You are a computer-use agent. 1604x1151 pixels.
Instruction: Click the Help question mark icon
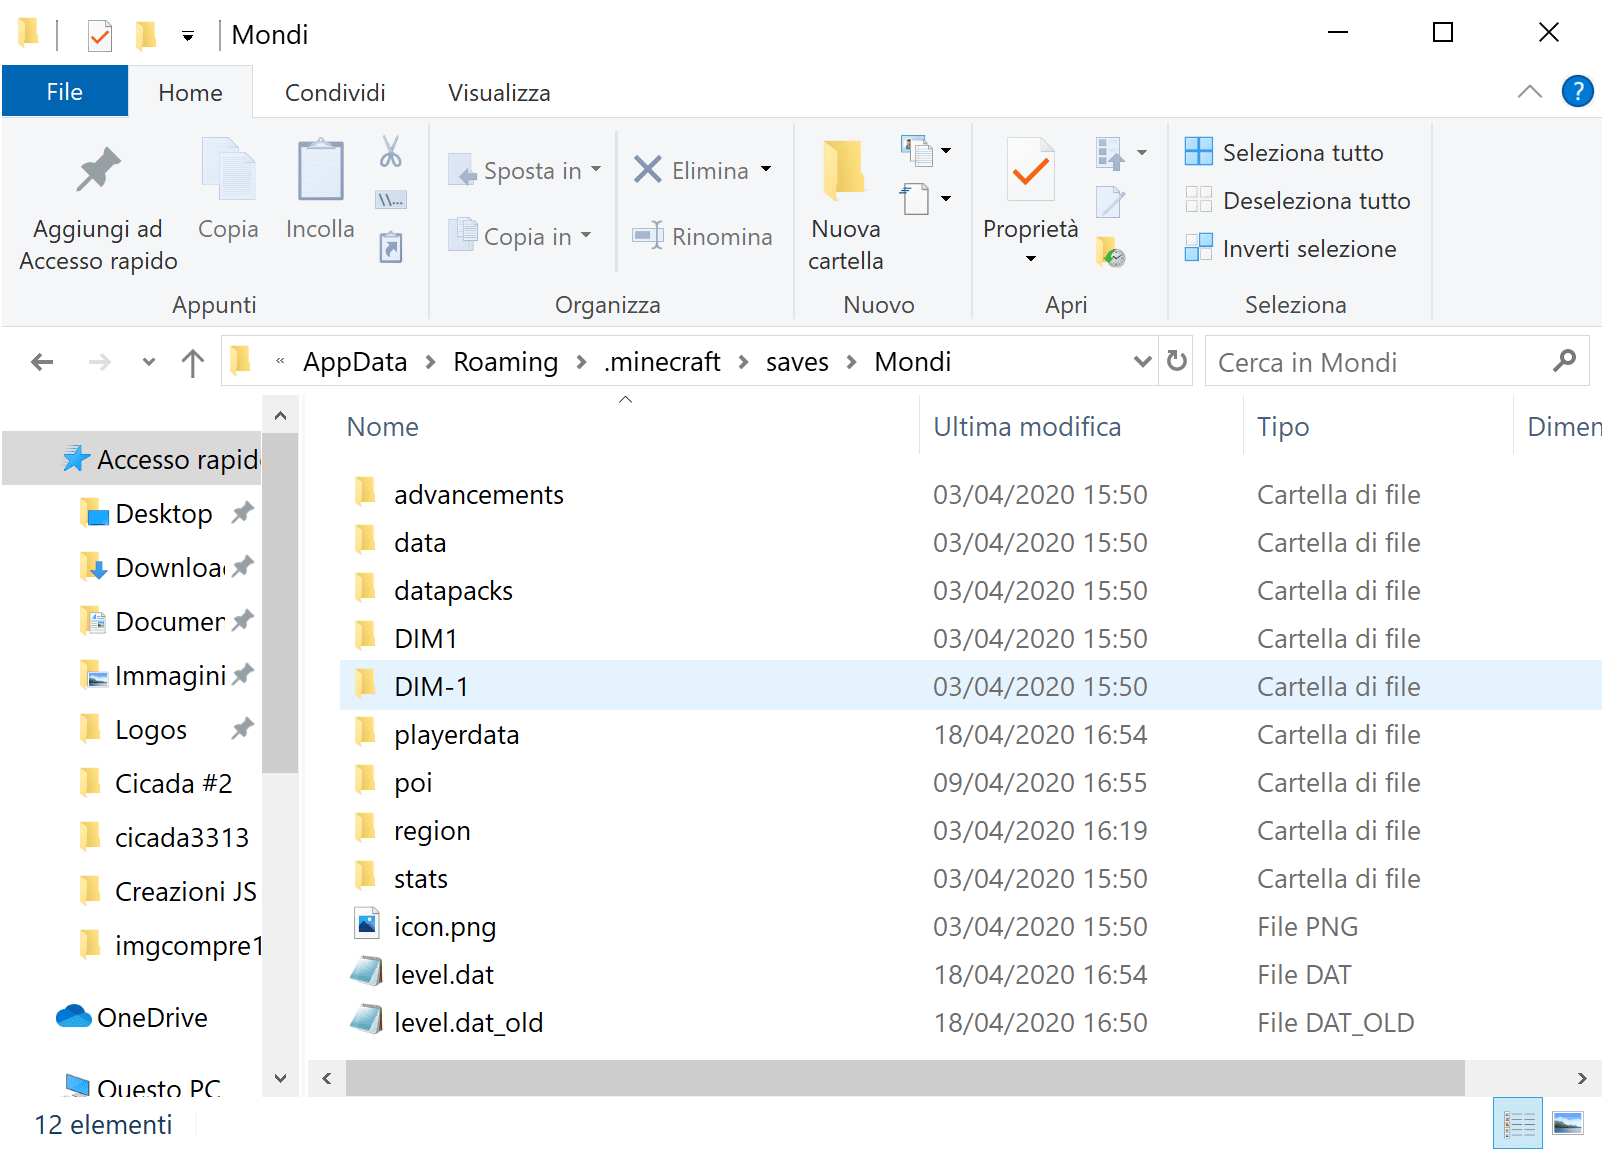pyautogui.click(x=1577, y=92)
